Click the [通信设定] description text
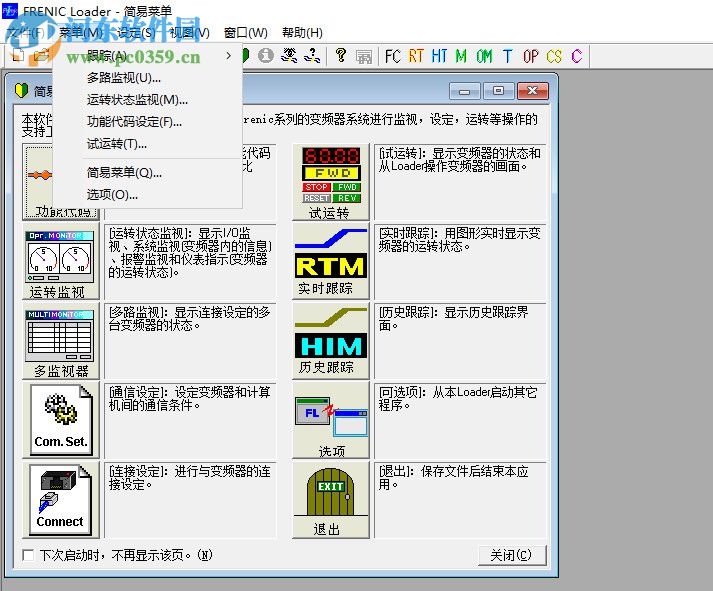This screenshot has height=591, width=713. (x=190, y=398)
